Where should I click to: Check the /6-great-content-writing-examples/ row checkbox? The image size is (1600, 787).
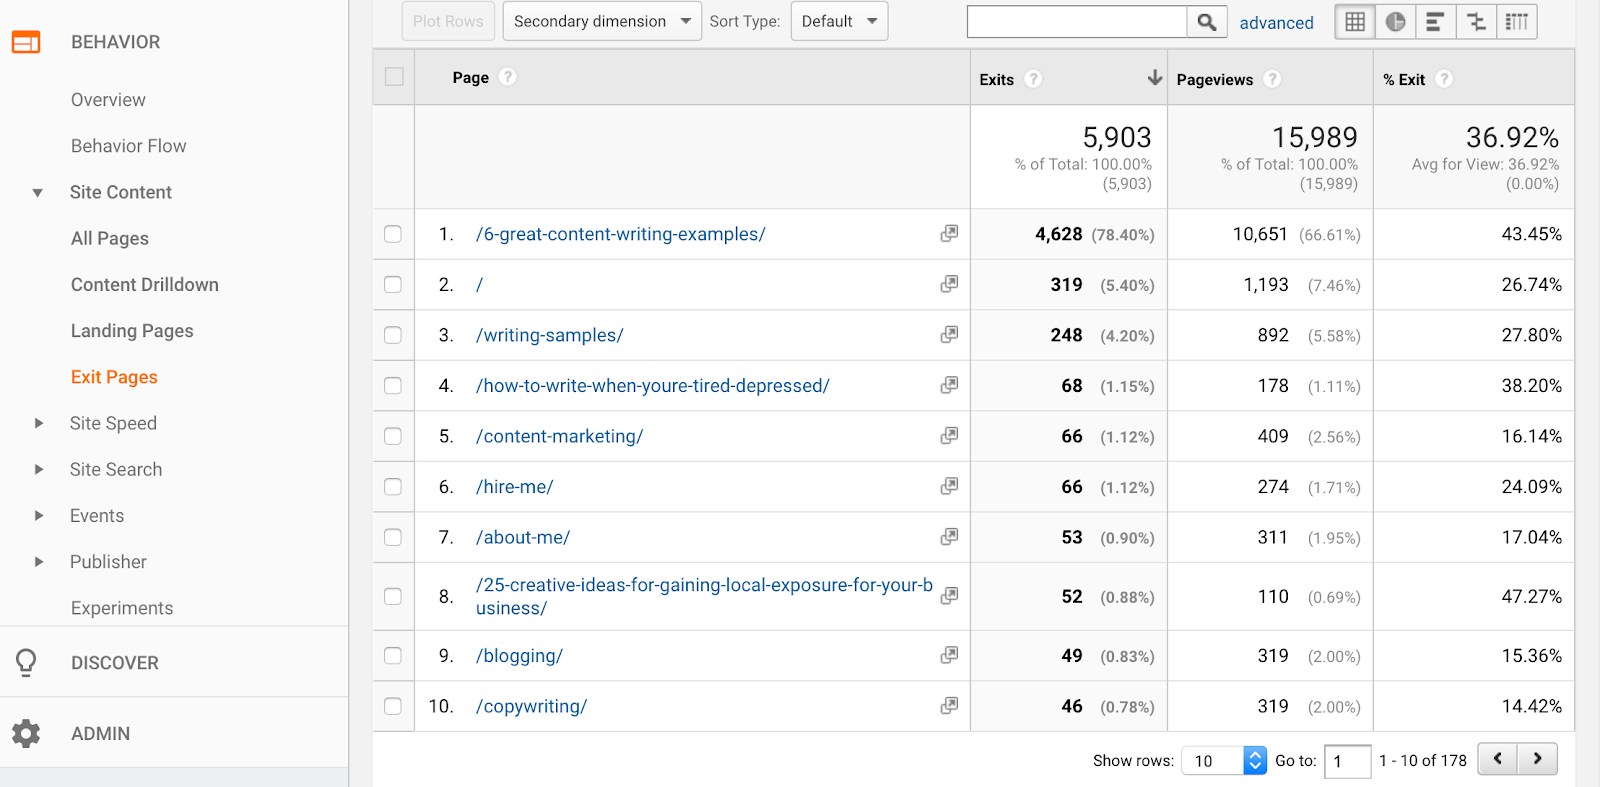click(x=393, y=234)
